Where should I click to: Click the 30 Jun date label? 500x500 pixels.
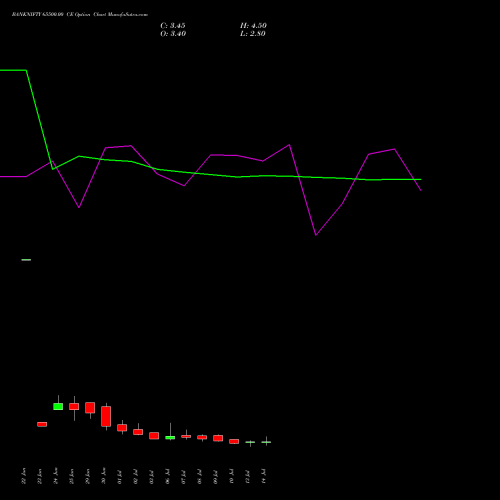104,476
